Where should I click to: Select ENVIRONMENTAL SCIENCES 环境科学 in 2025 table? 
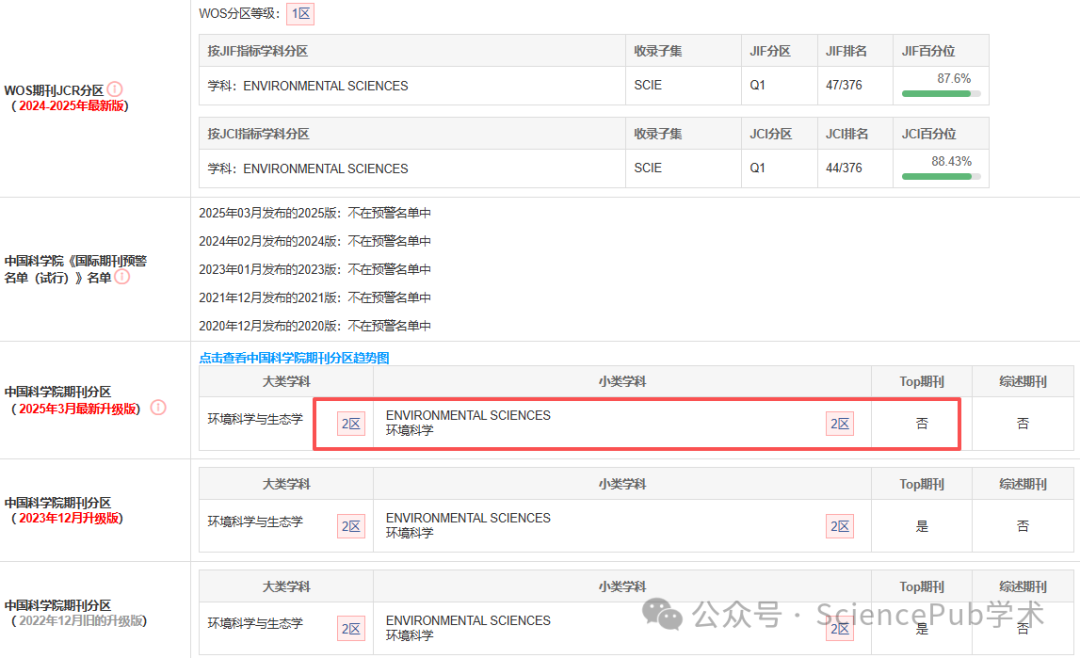pyautogui.click(x=468, y=423)
